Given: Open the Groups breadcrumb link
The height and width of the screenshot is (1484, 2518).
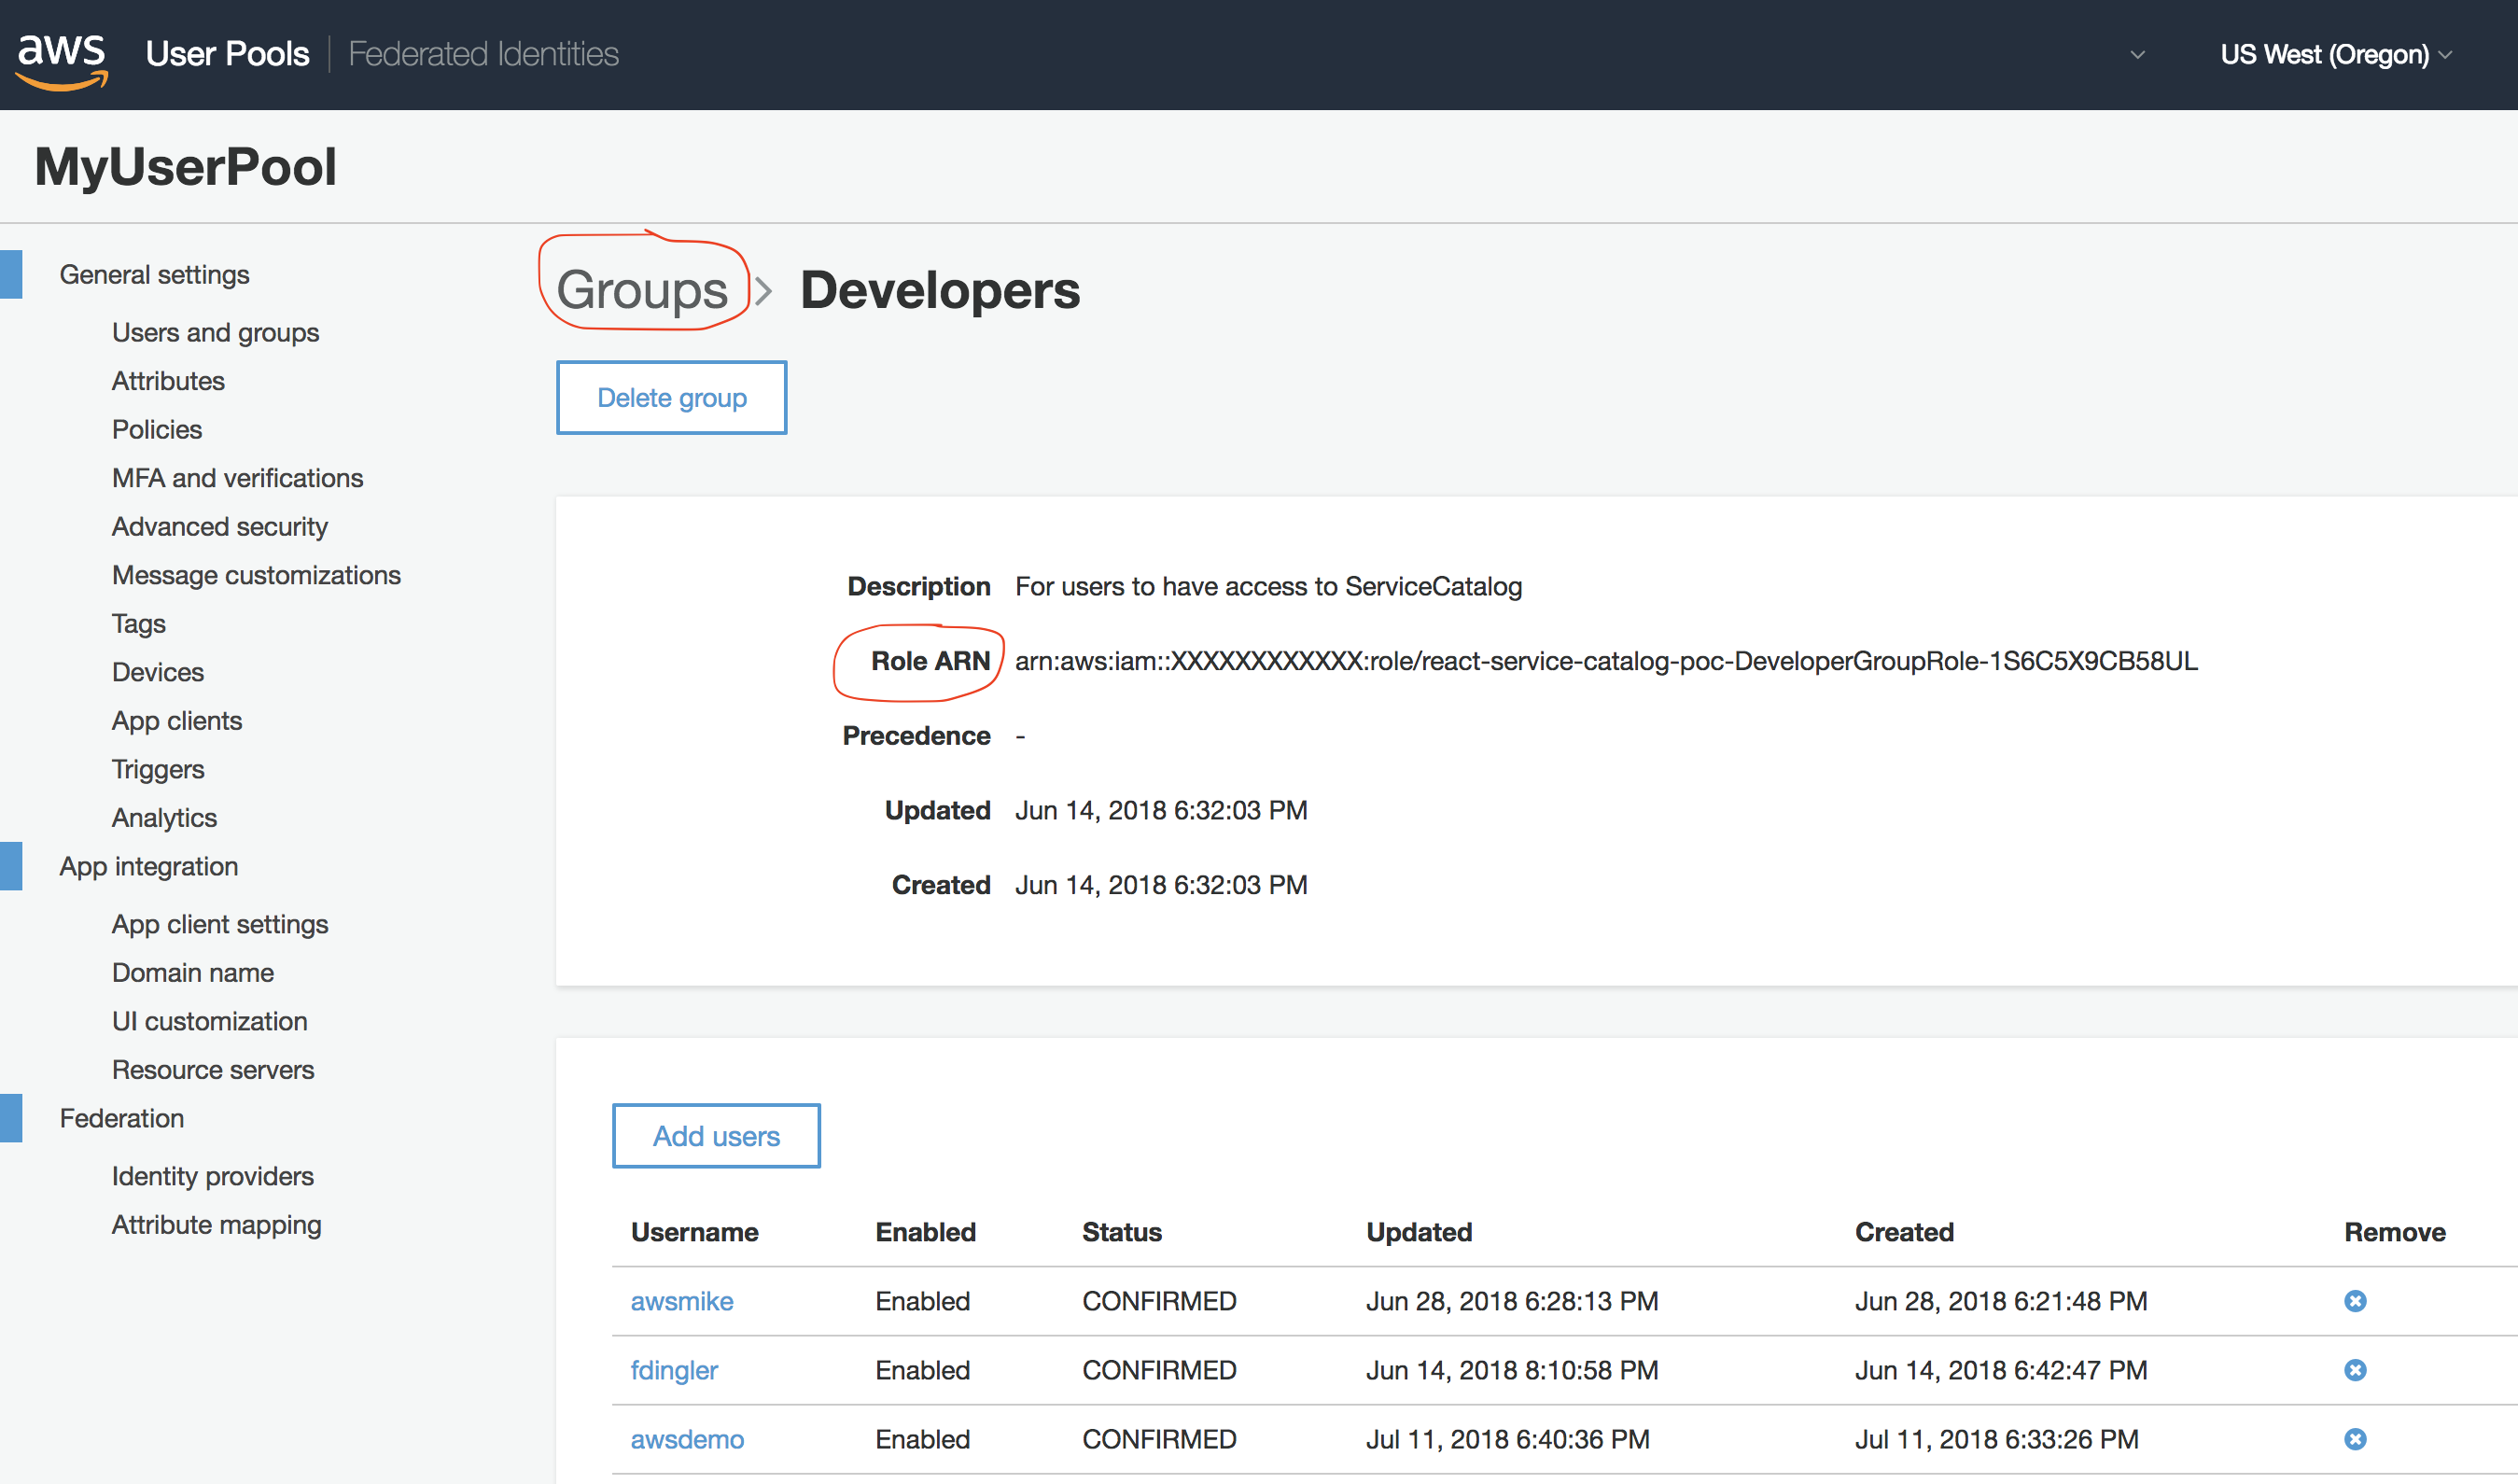Looking at the screenshot, I should tap(643, 291).
